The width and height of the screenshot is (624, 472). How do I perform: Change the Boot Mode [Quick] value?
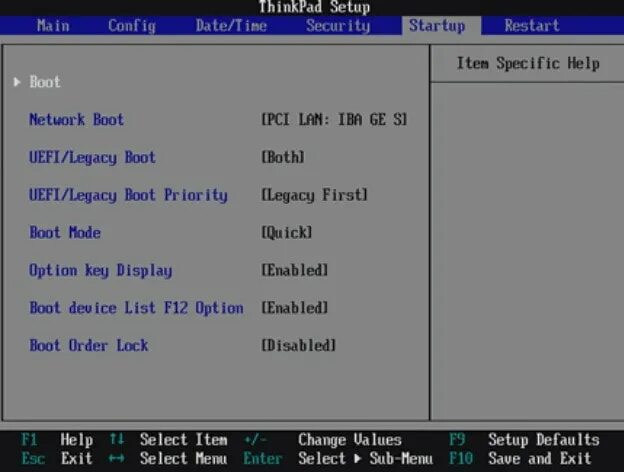click(x=287, y=232)
